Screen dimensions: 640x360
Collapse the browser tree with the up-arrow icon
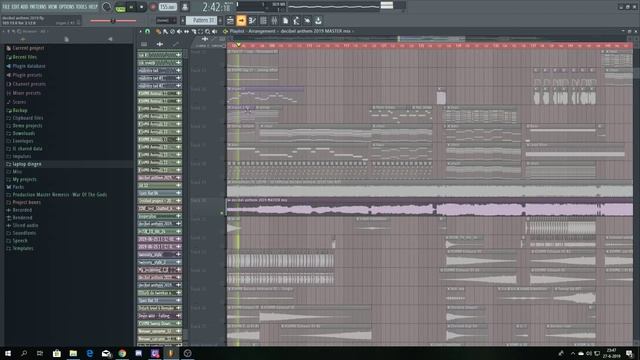point(23,39)
